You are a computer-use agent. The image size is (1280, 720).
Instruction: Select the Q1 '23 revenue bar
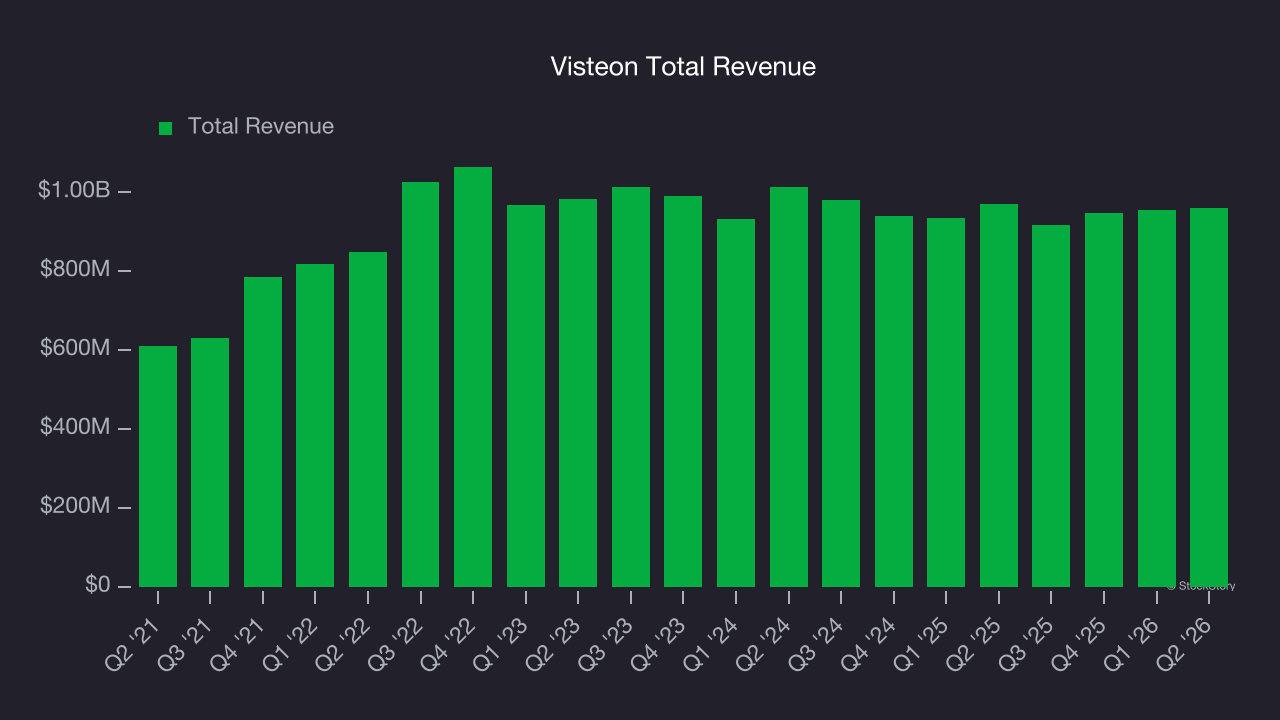point(526,396)
